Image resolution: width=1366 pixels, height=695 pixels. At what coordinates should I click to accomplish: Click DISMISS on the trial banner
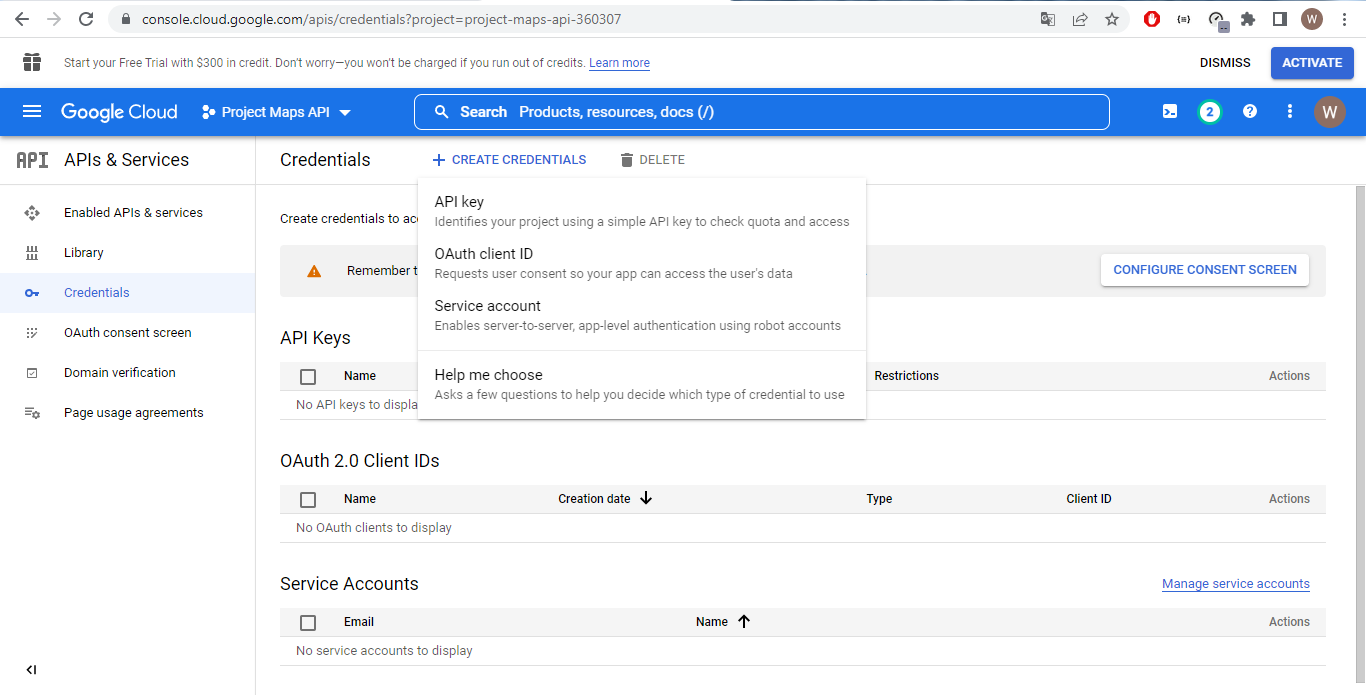click(x=1225, y=62)
